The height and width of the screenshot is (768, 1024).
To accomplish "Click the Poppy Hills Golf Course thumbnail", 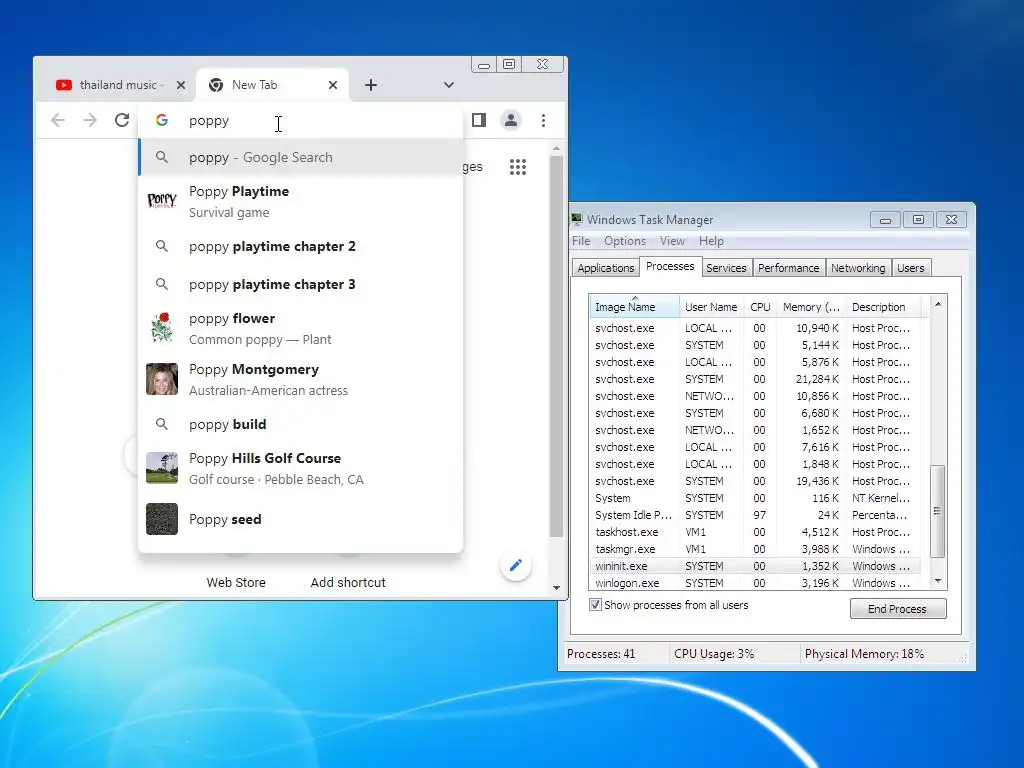I will (x=162, y=468).
